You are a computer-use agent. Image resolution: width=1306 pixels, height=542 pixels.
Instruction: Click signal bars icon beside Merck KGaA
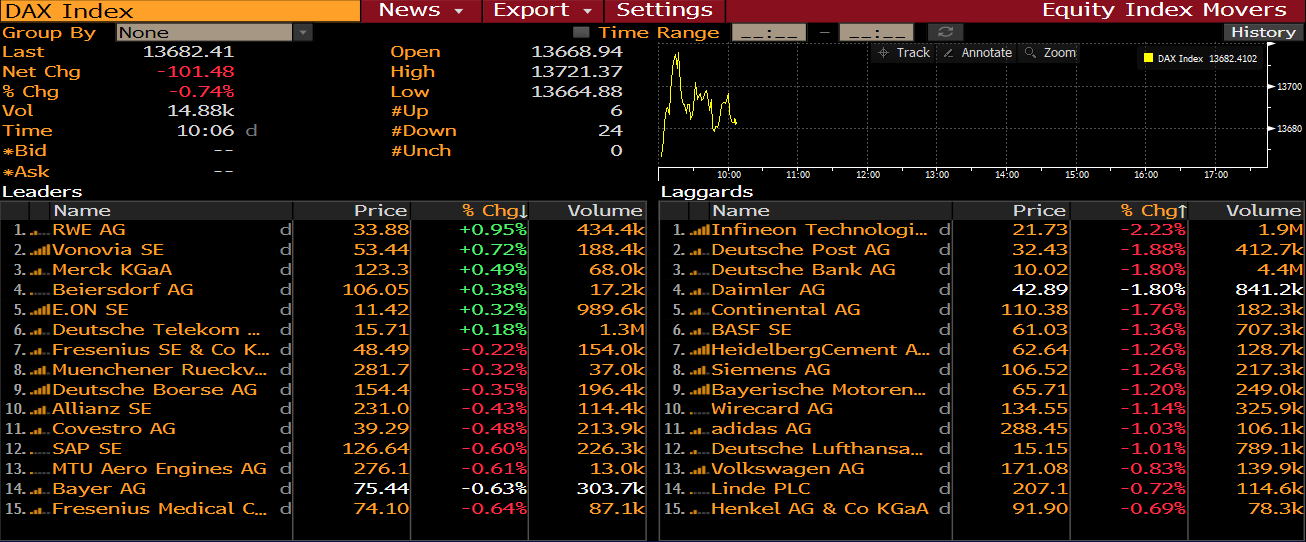click(40, 270)
